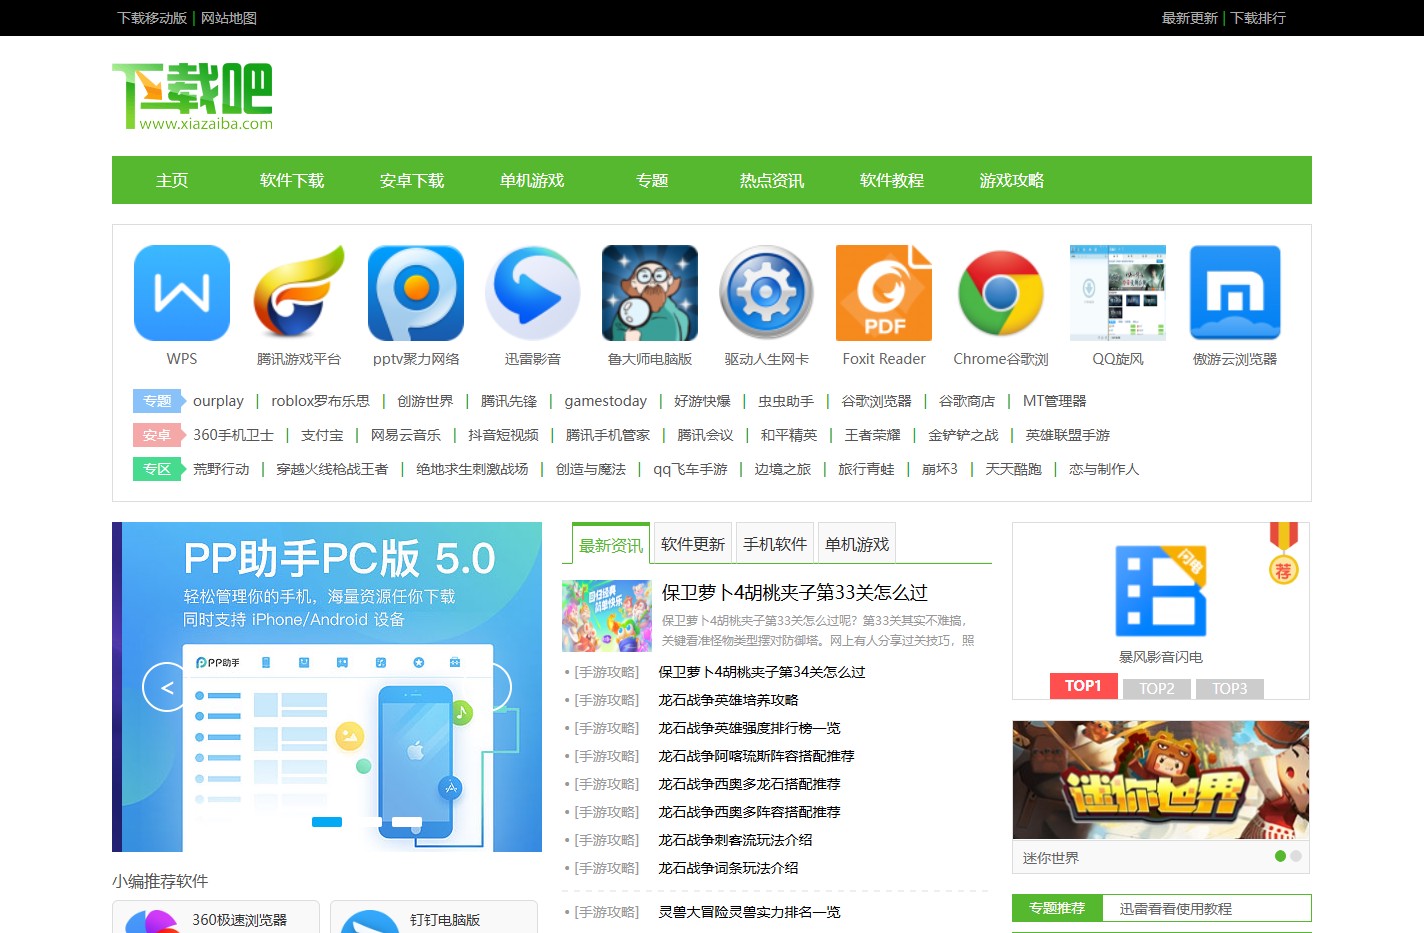The image size is (1424, 933).
Task: Open 迅雷看看使用教程 link
Action: 1175,909
